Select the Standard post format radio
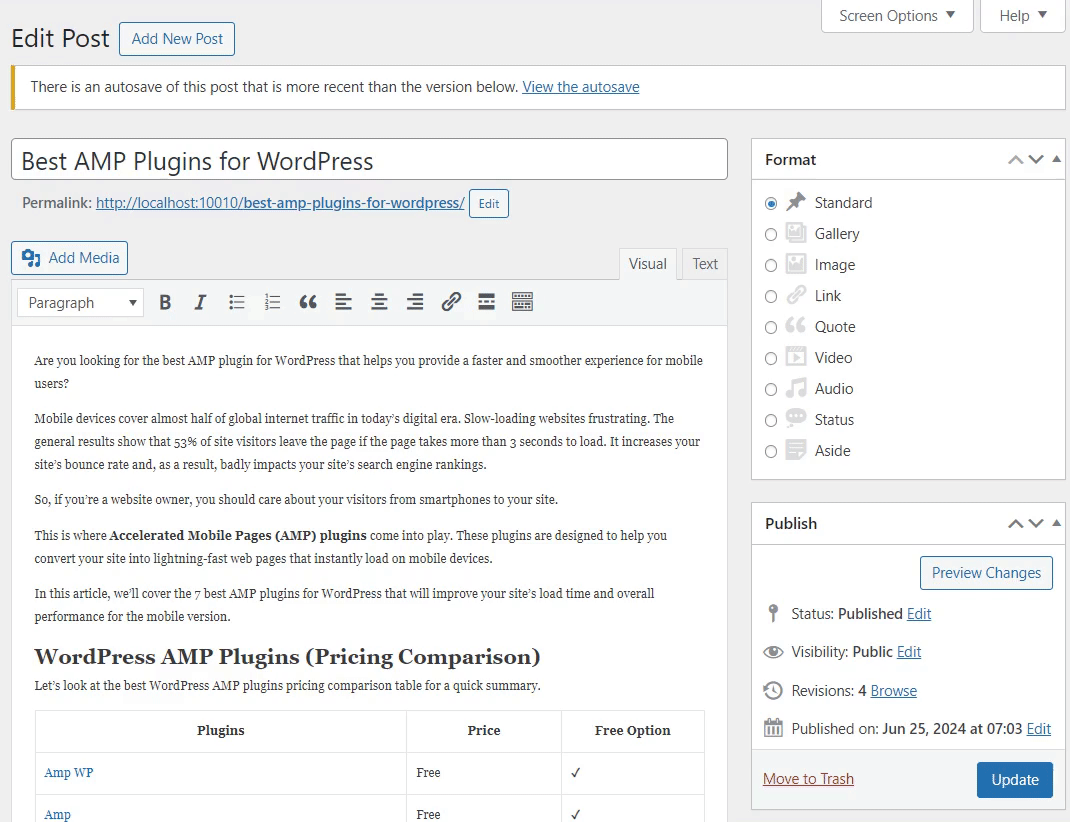 click(771, 203)
